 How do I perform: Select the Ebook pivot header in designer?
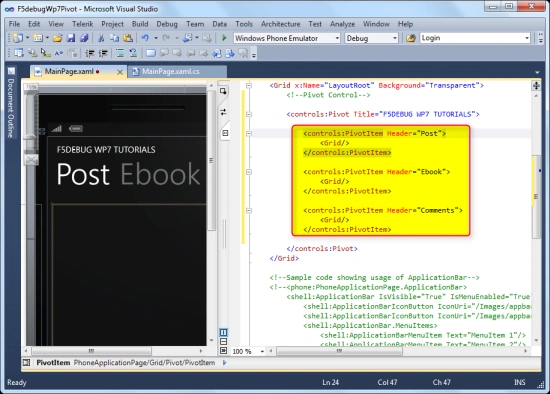click(x=161, y=174)
